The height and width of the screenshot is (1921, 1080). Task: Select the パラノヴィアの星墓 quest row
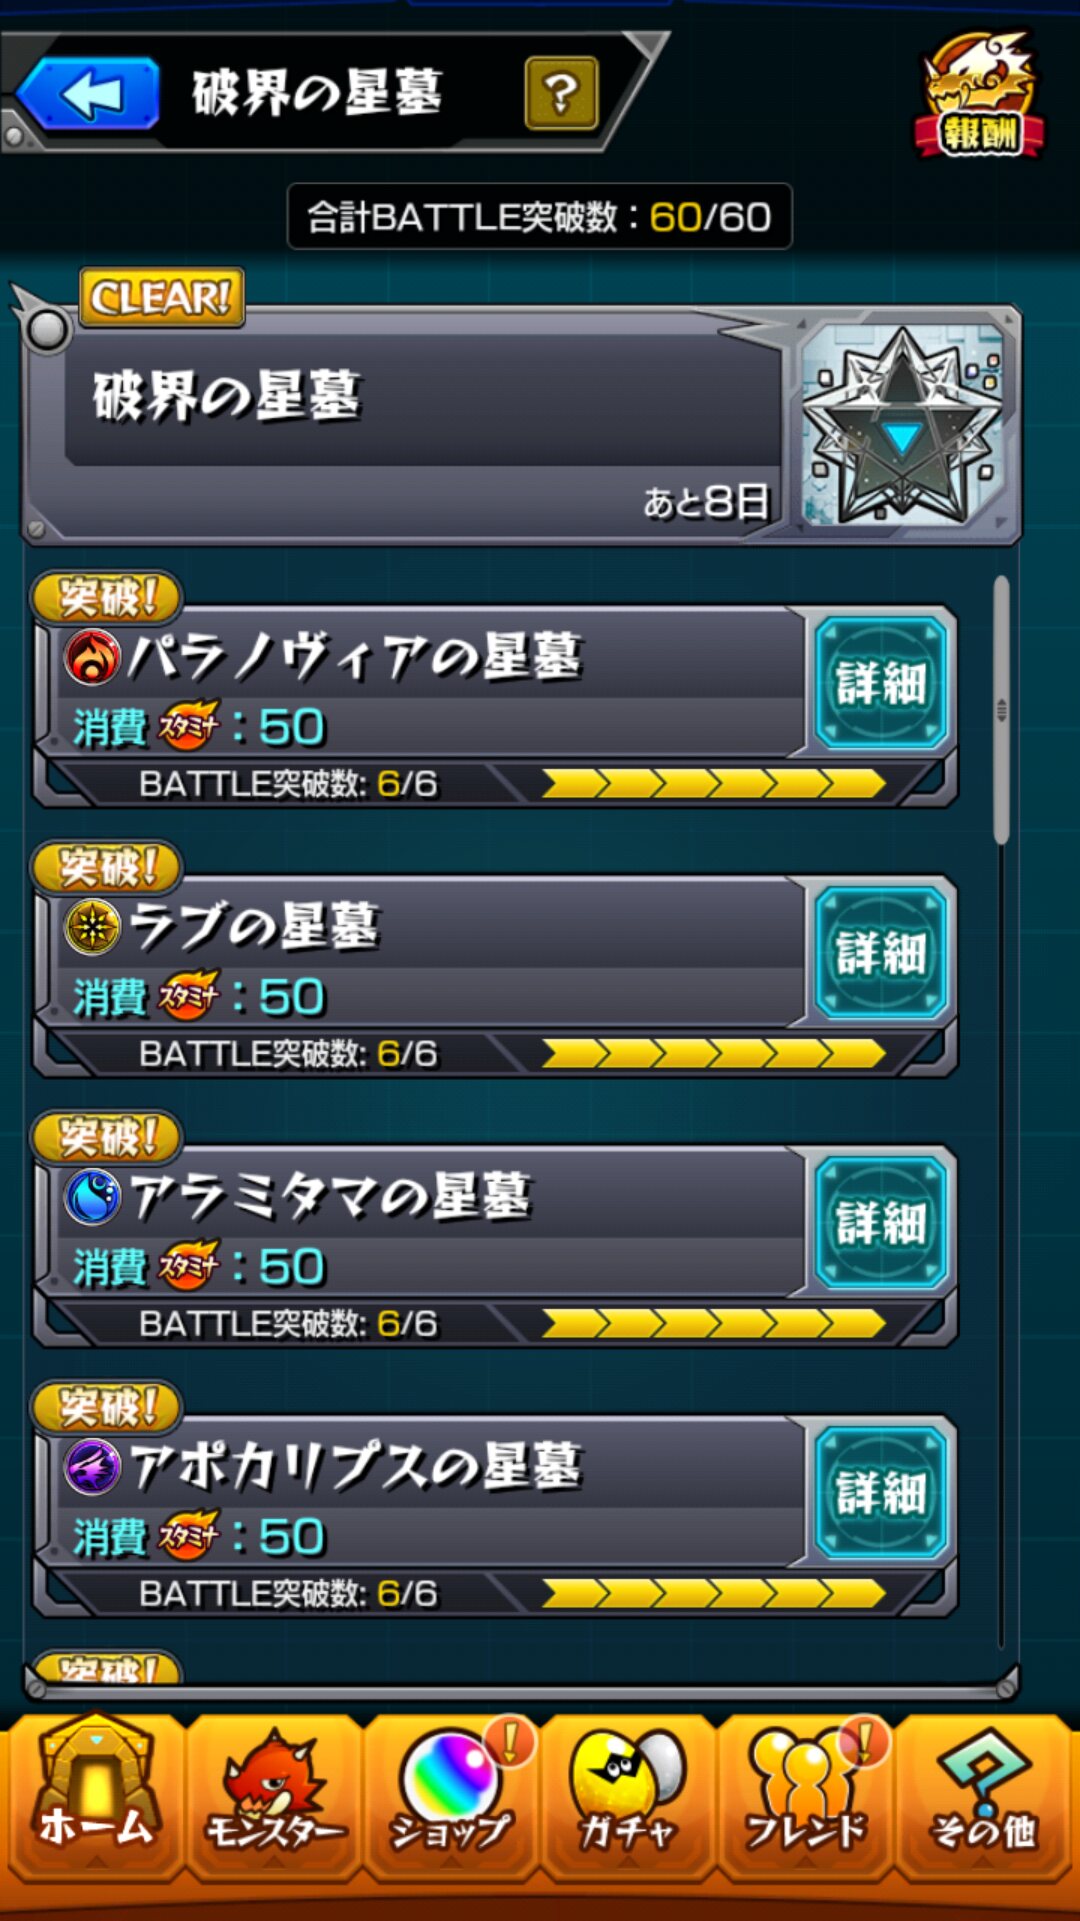pyautogui.click(x=420, y=707)
